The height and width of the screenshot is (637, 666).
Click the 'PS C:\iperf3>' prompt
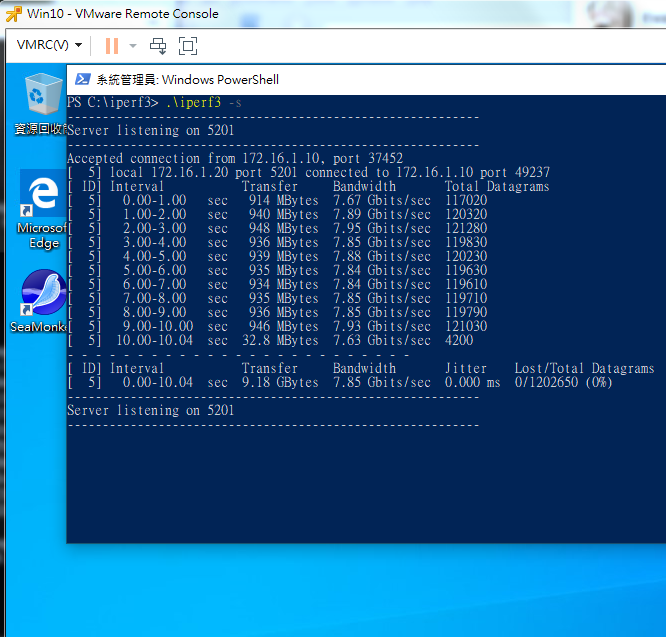(x=113, y=103)
